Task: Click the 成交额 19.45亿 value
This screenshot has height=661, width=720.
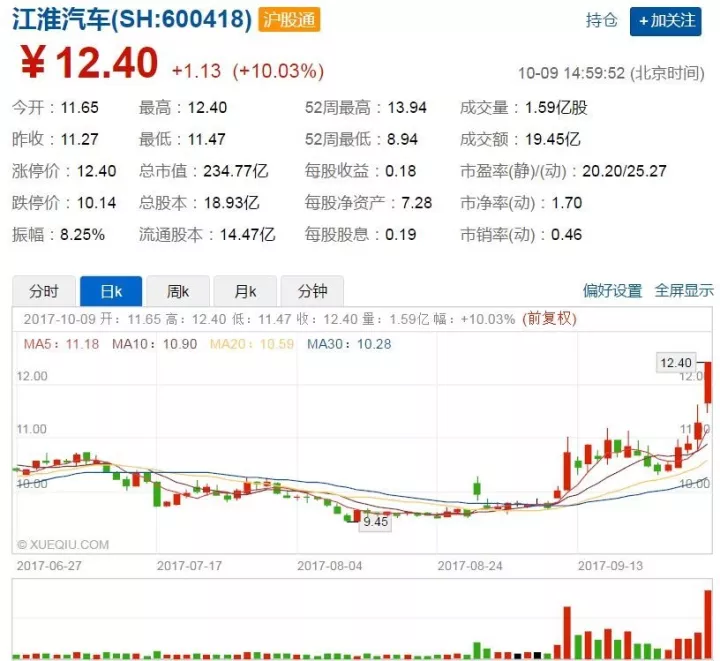Action: [553, 139]
